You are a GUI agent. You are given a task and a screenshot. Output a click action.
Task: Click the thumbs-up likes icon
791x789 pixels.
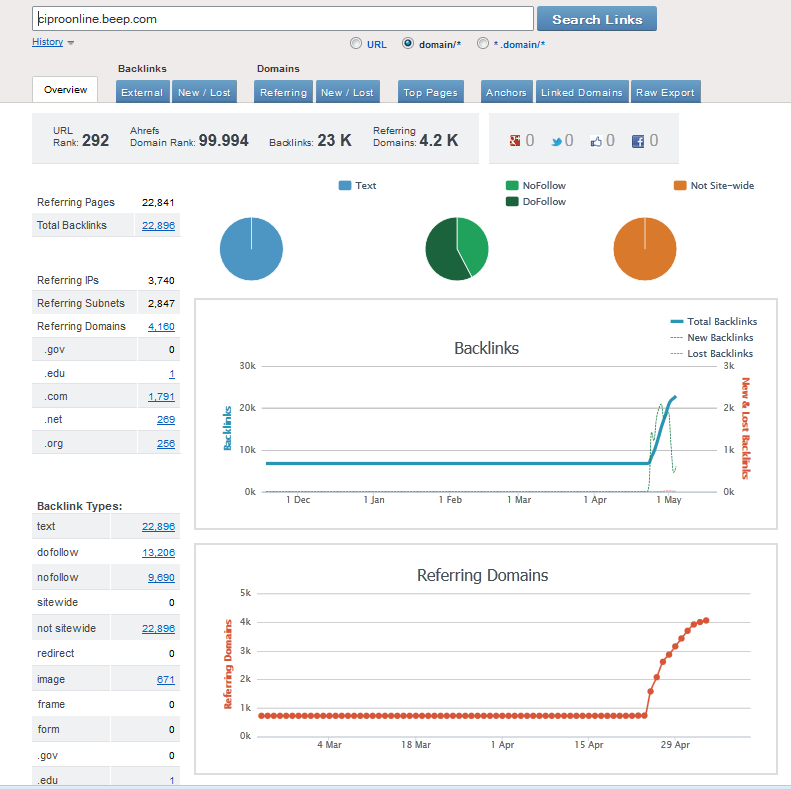click(x=596, y=141)
